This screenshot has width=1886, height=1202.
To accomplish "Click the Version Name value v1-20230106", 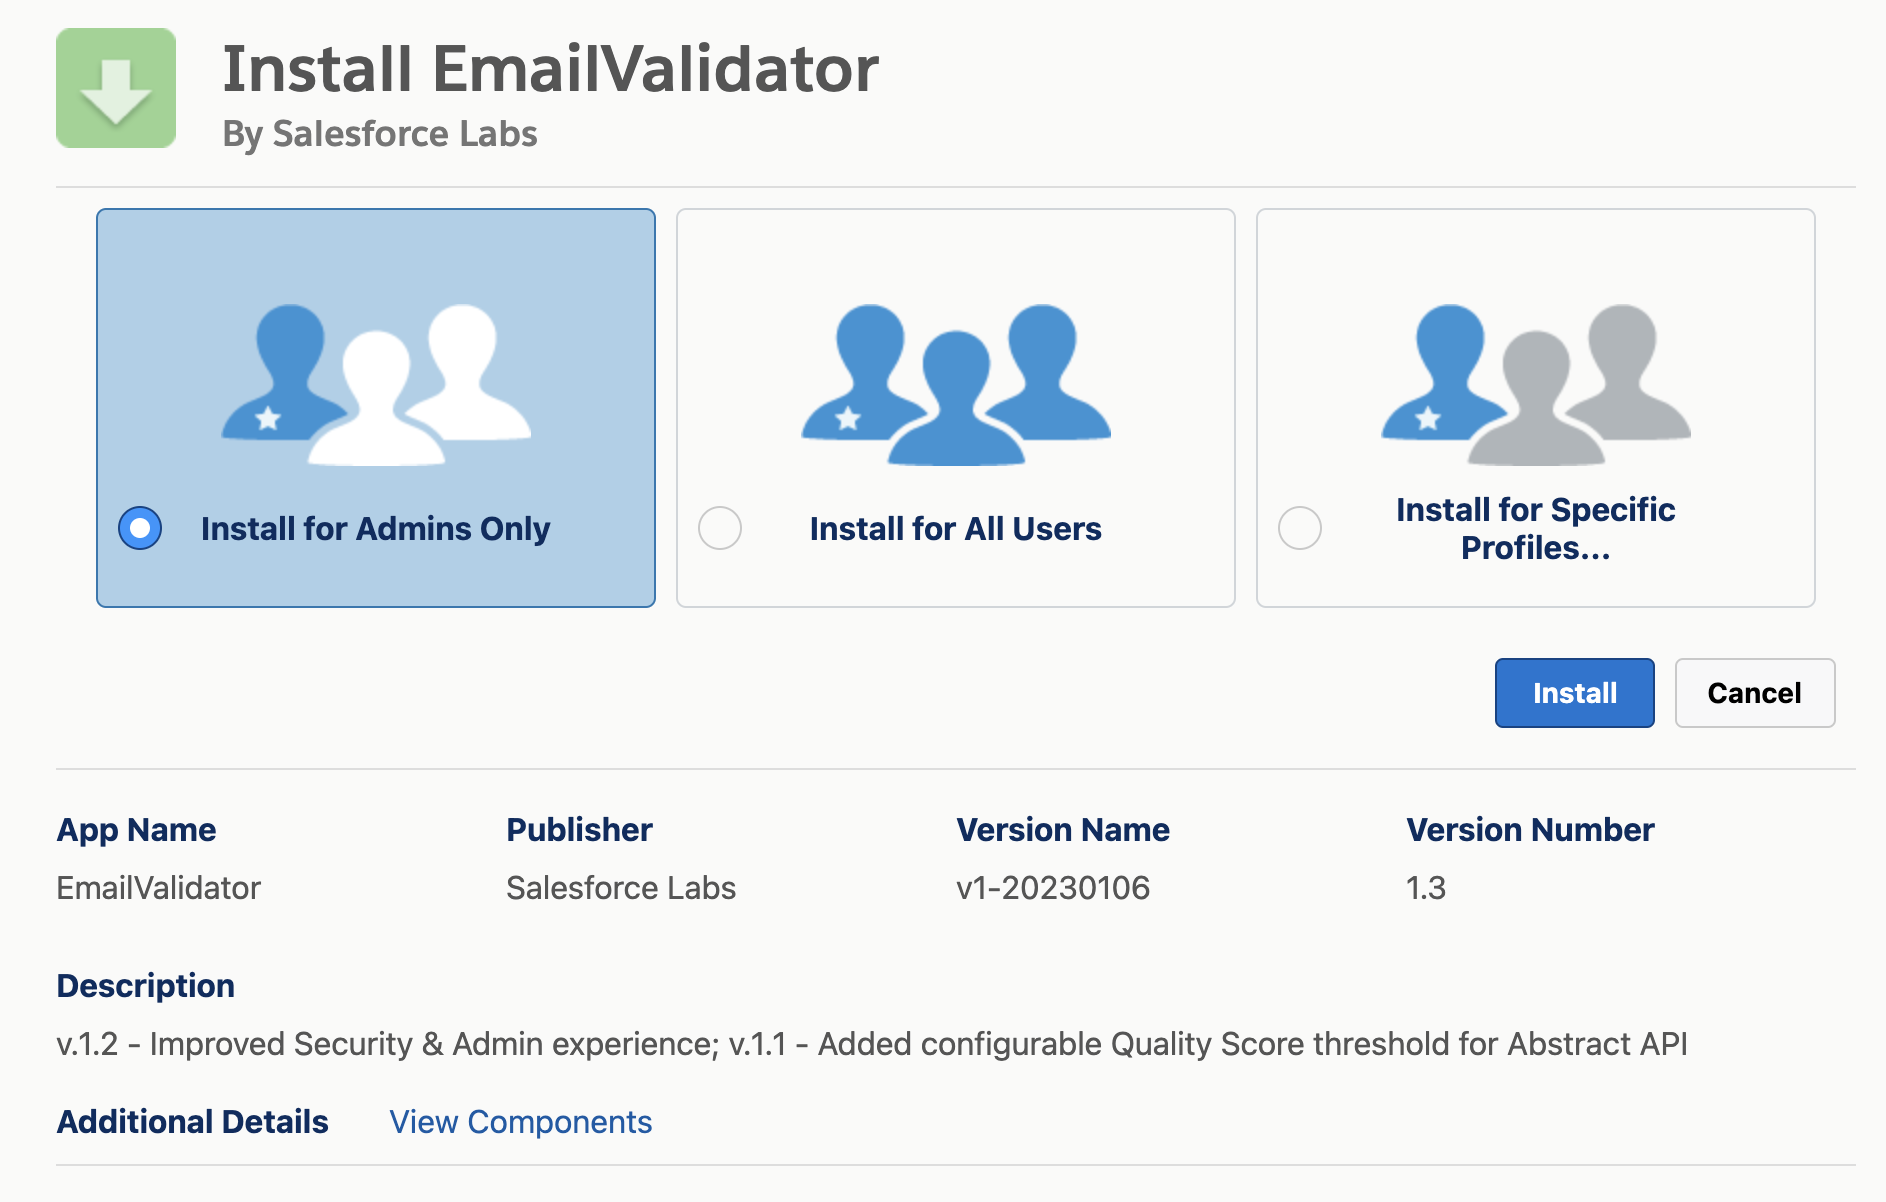I will pos(1053,888).
